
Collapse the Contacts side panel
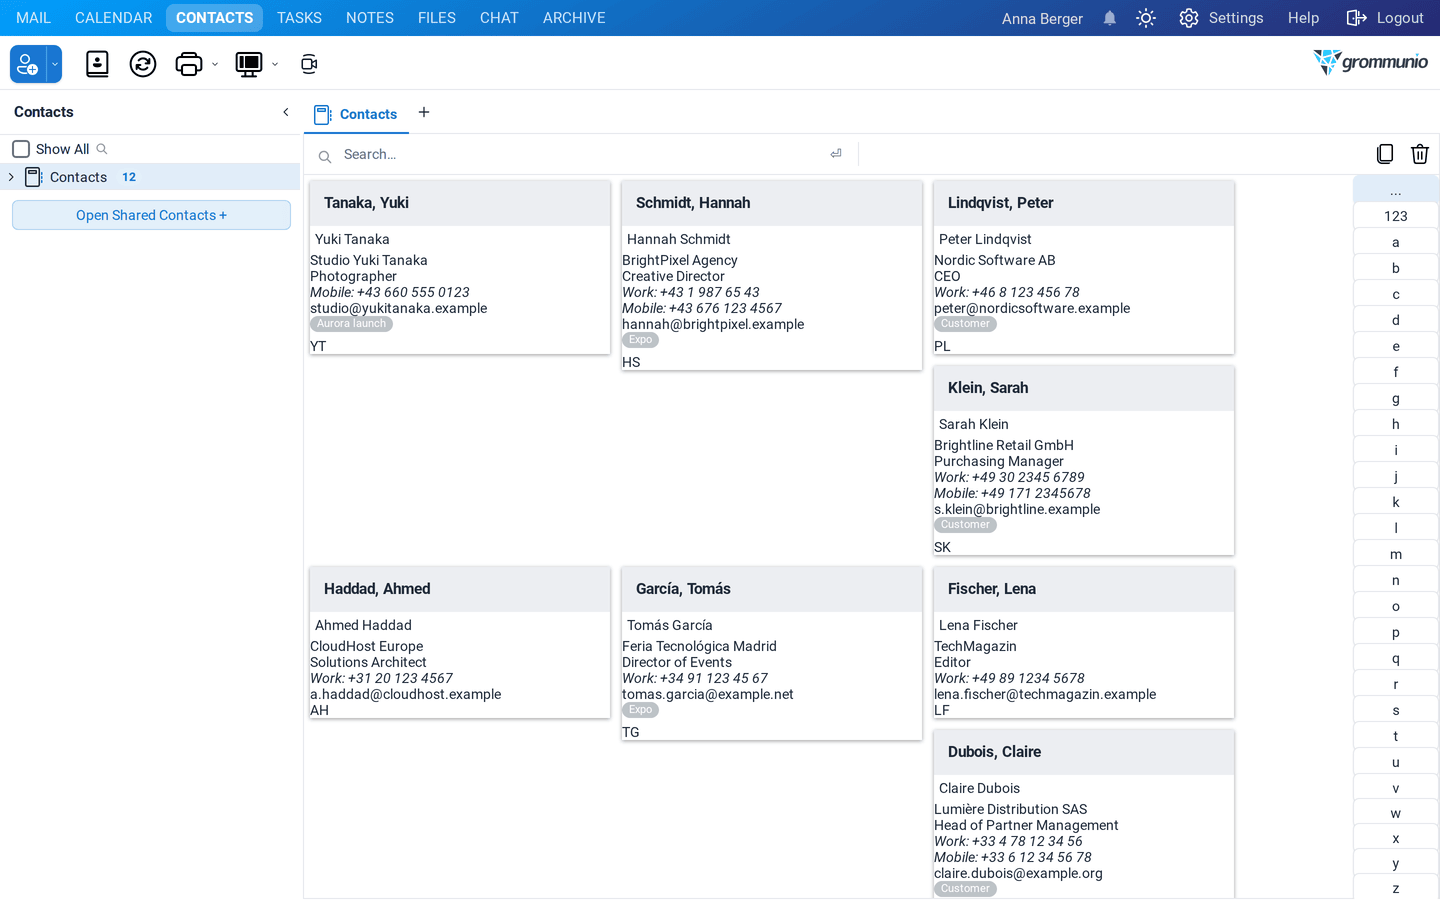(286, 112)
